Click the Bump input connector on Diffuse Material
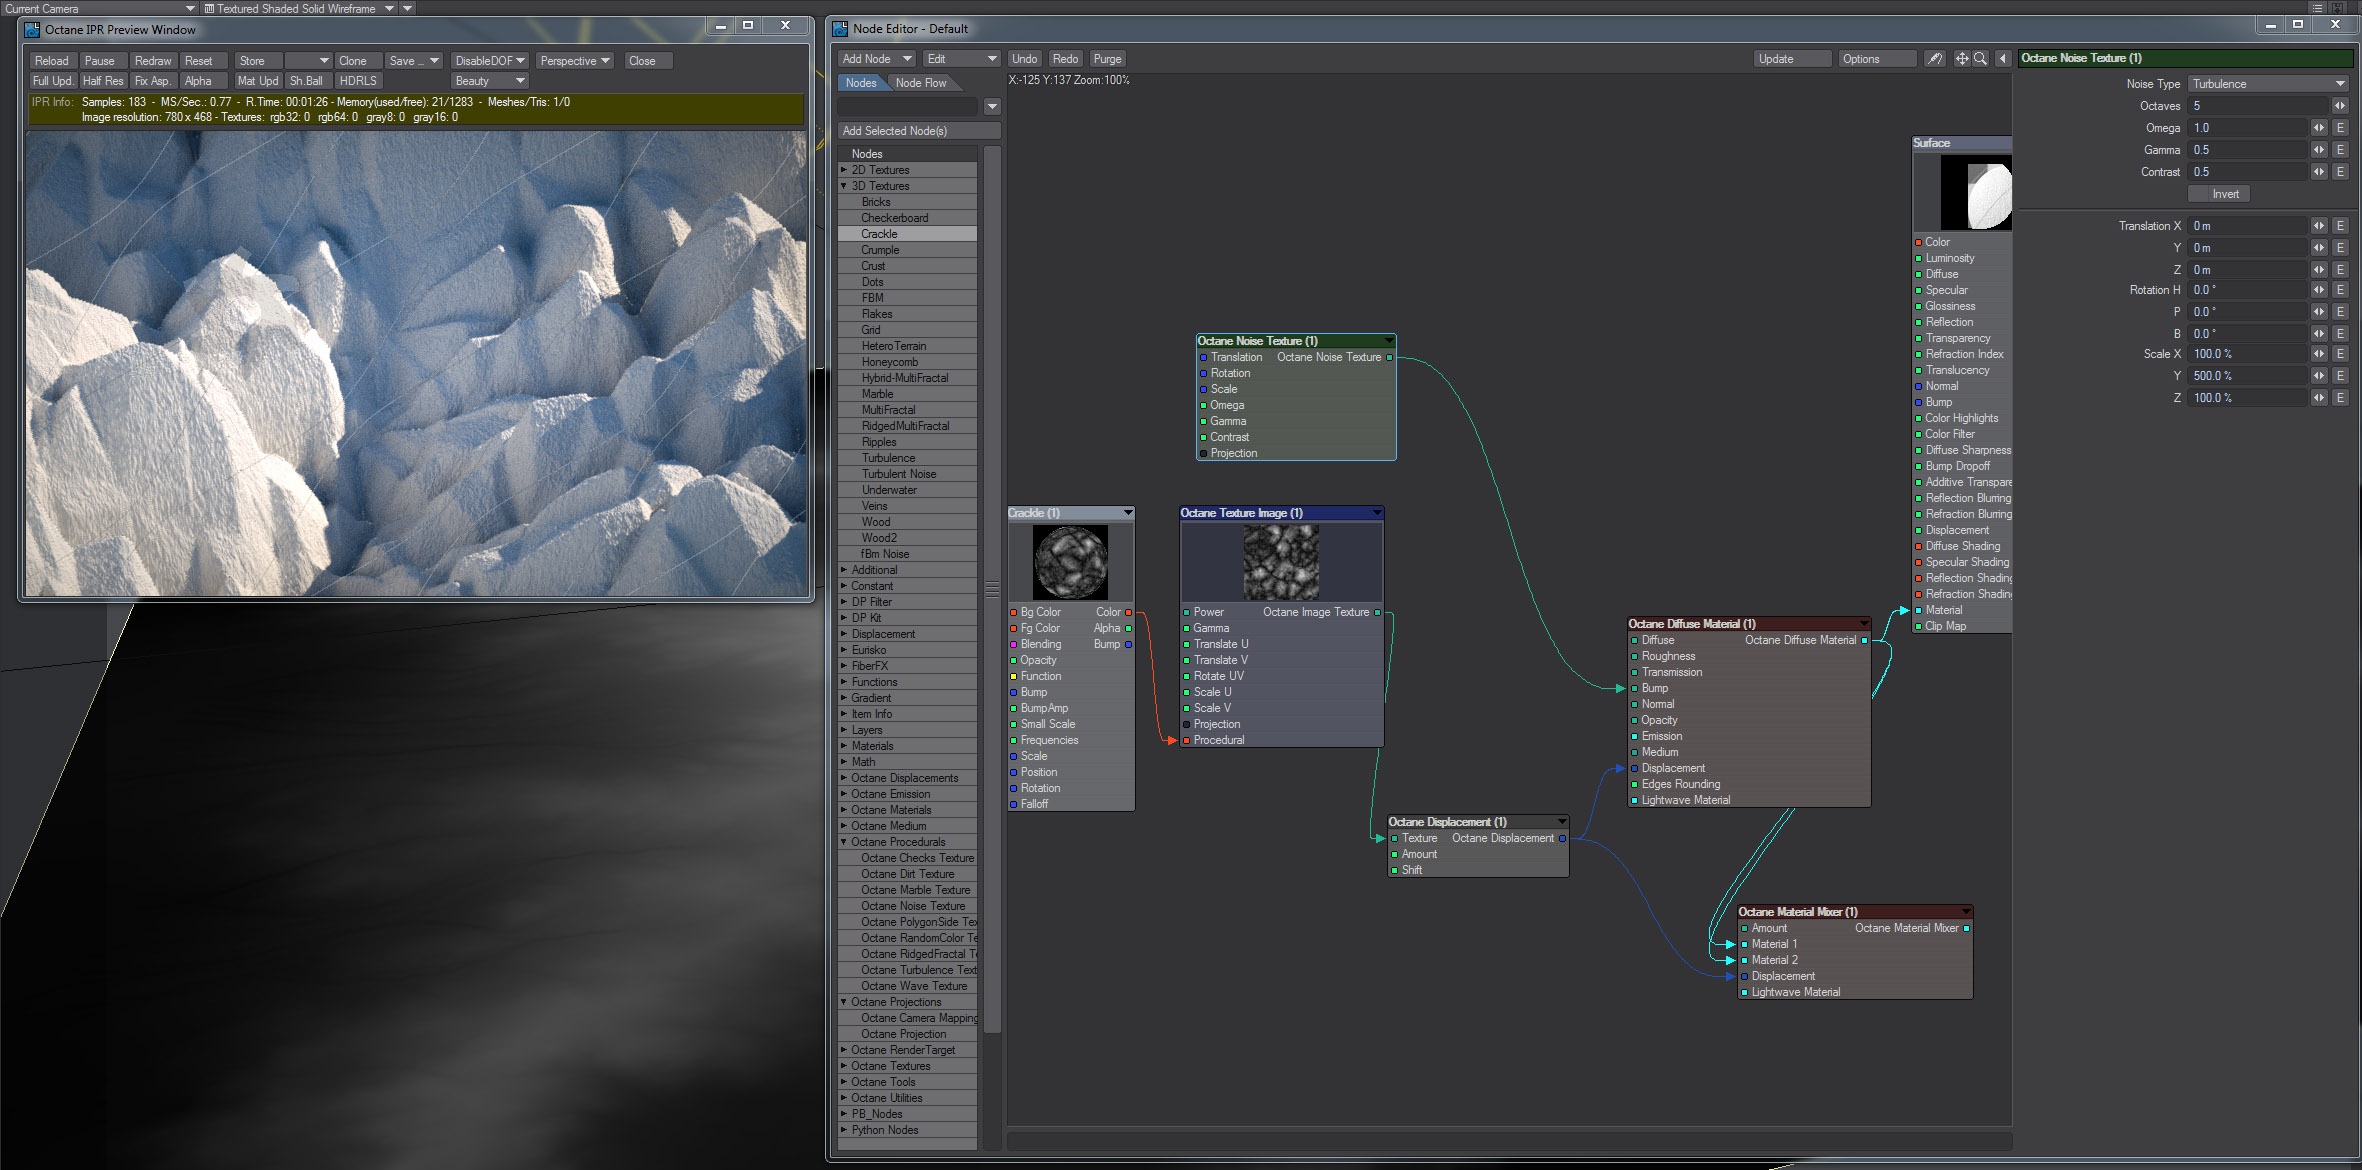 pos(1634,688)
